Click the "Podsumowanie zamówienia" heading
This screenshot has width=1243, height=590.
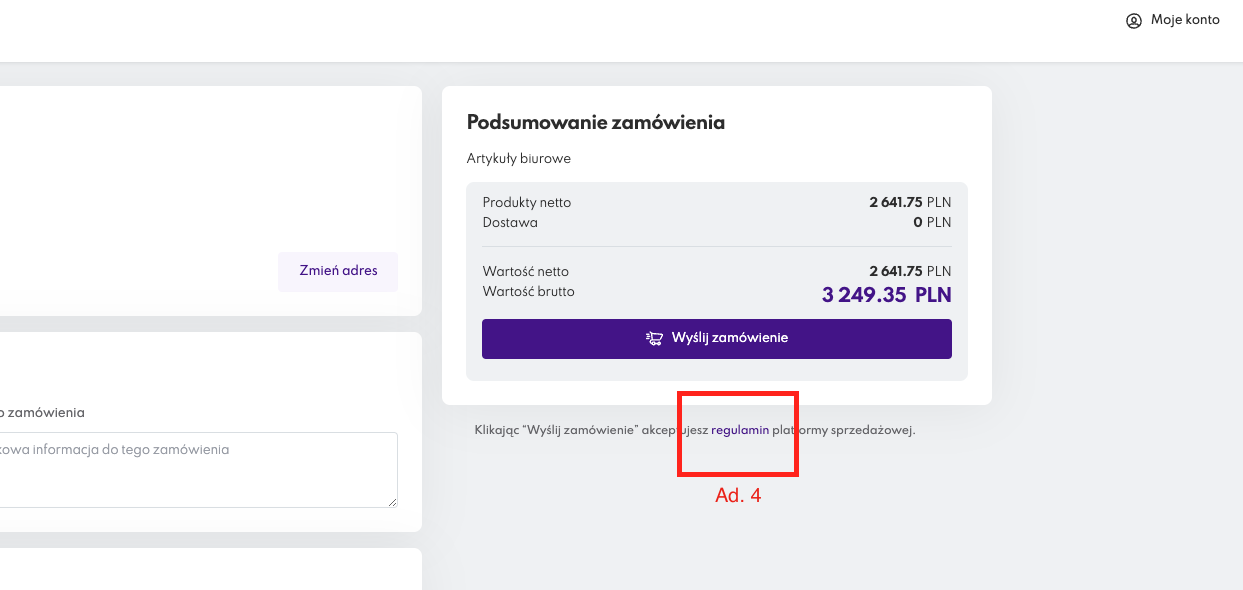[x=595, y=122]
